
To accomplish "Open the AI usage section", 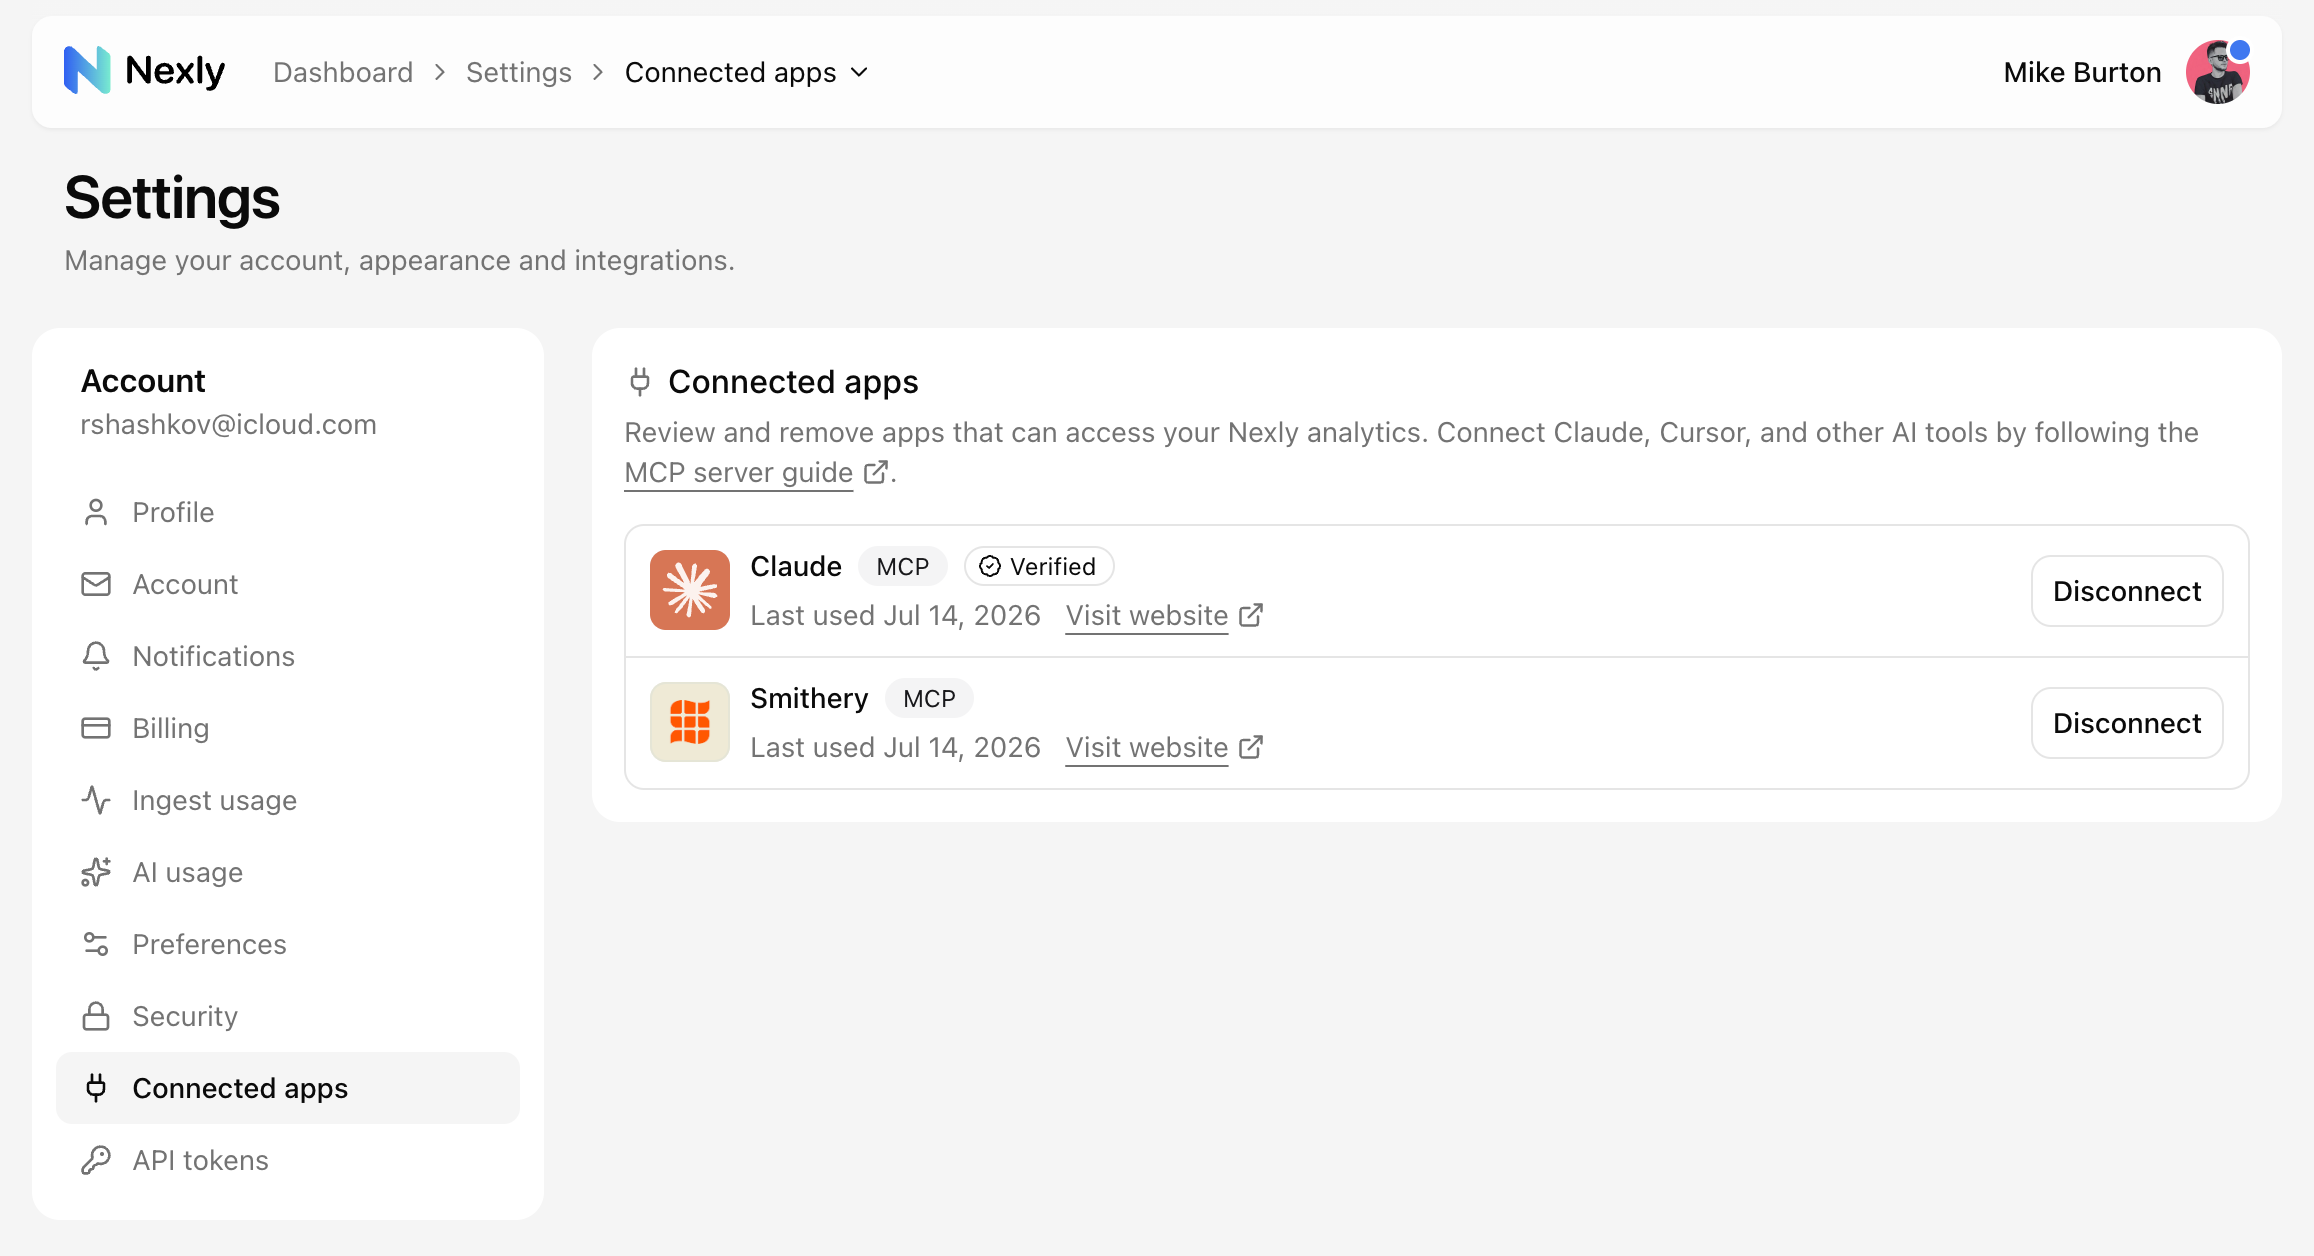I will click(288, 872).
